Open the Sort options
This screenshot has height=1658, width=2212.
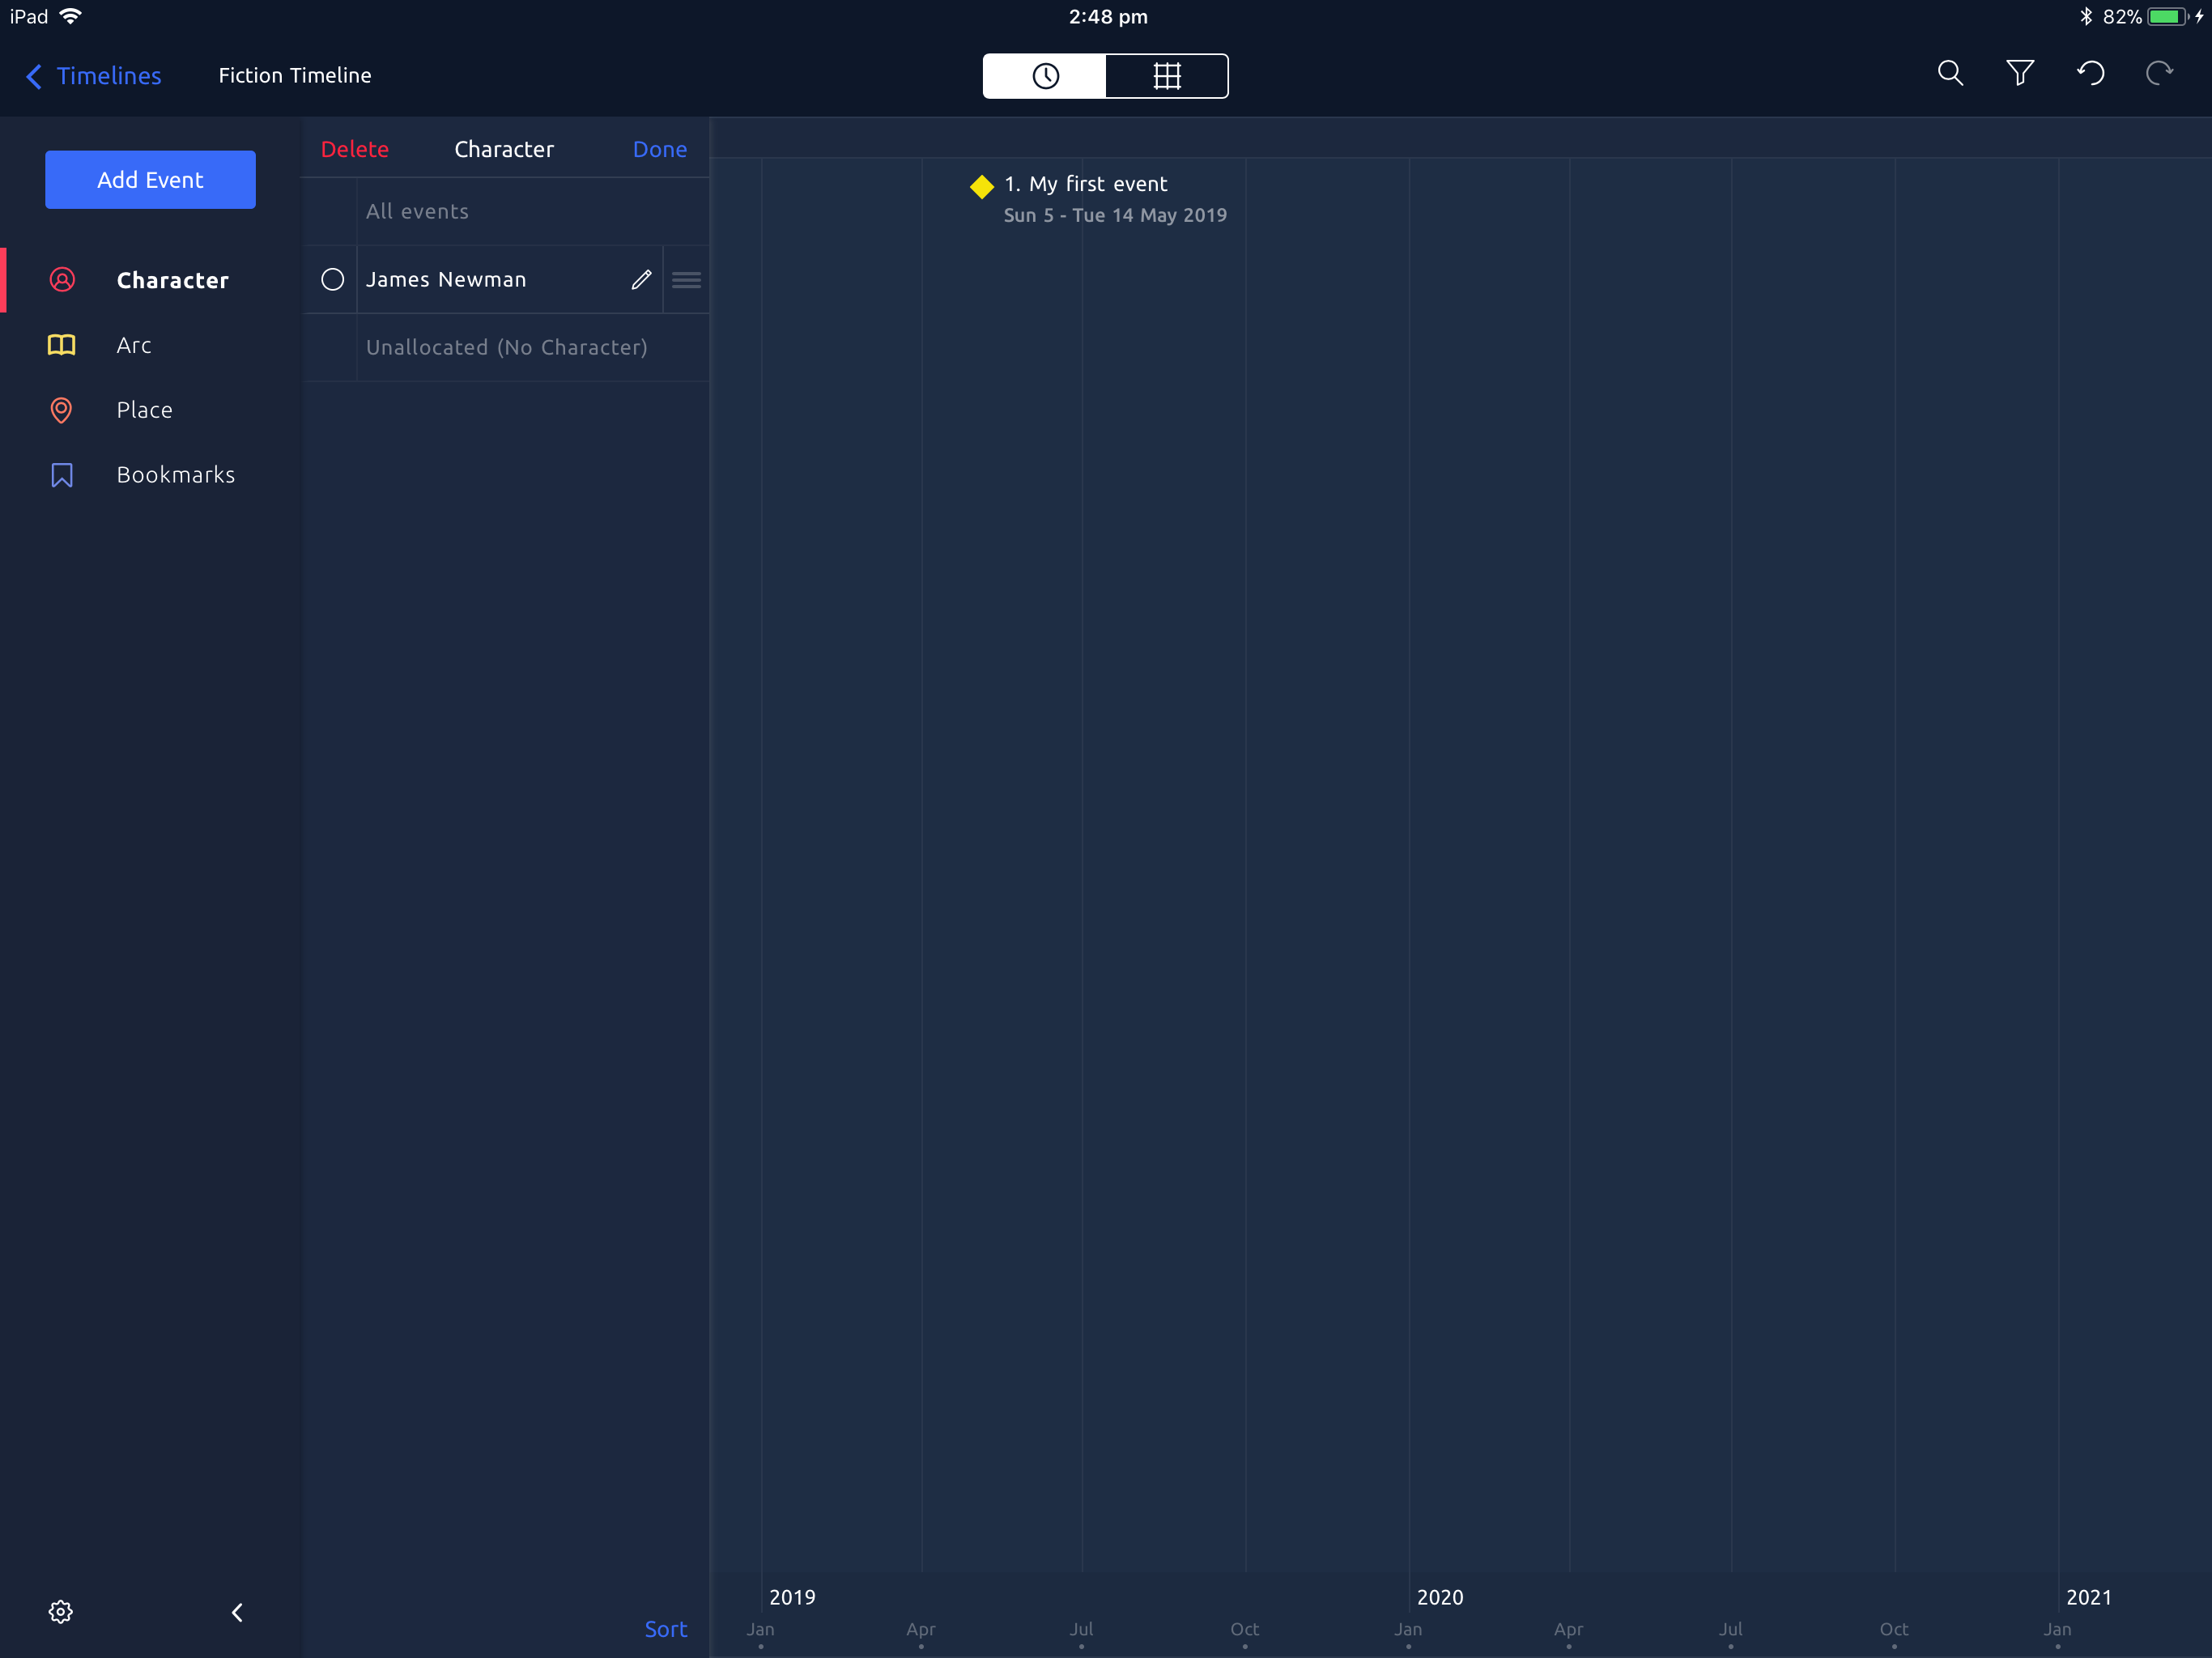click(665, 1628)
